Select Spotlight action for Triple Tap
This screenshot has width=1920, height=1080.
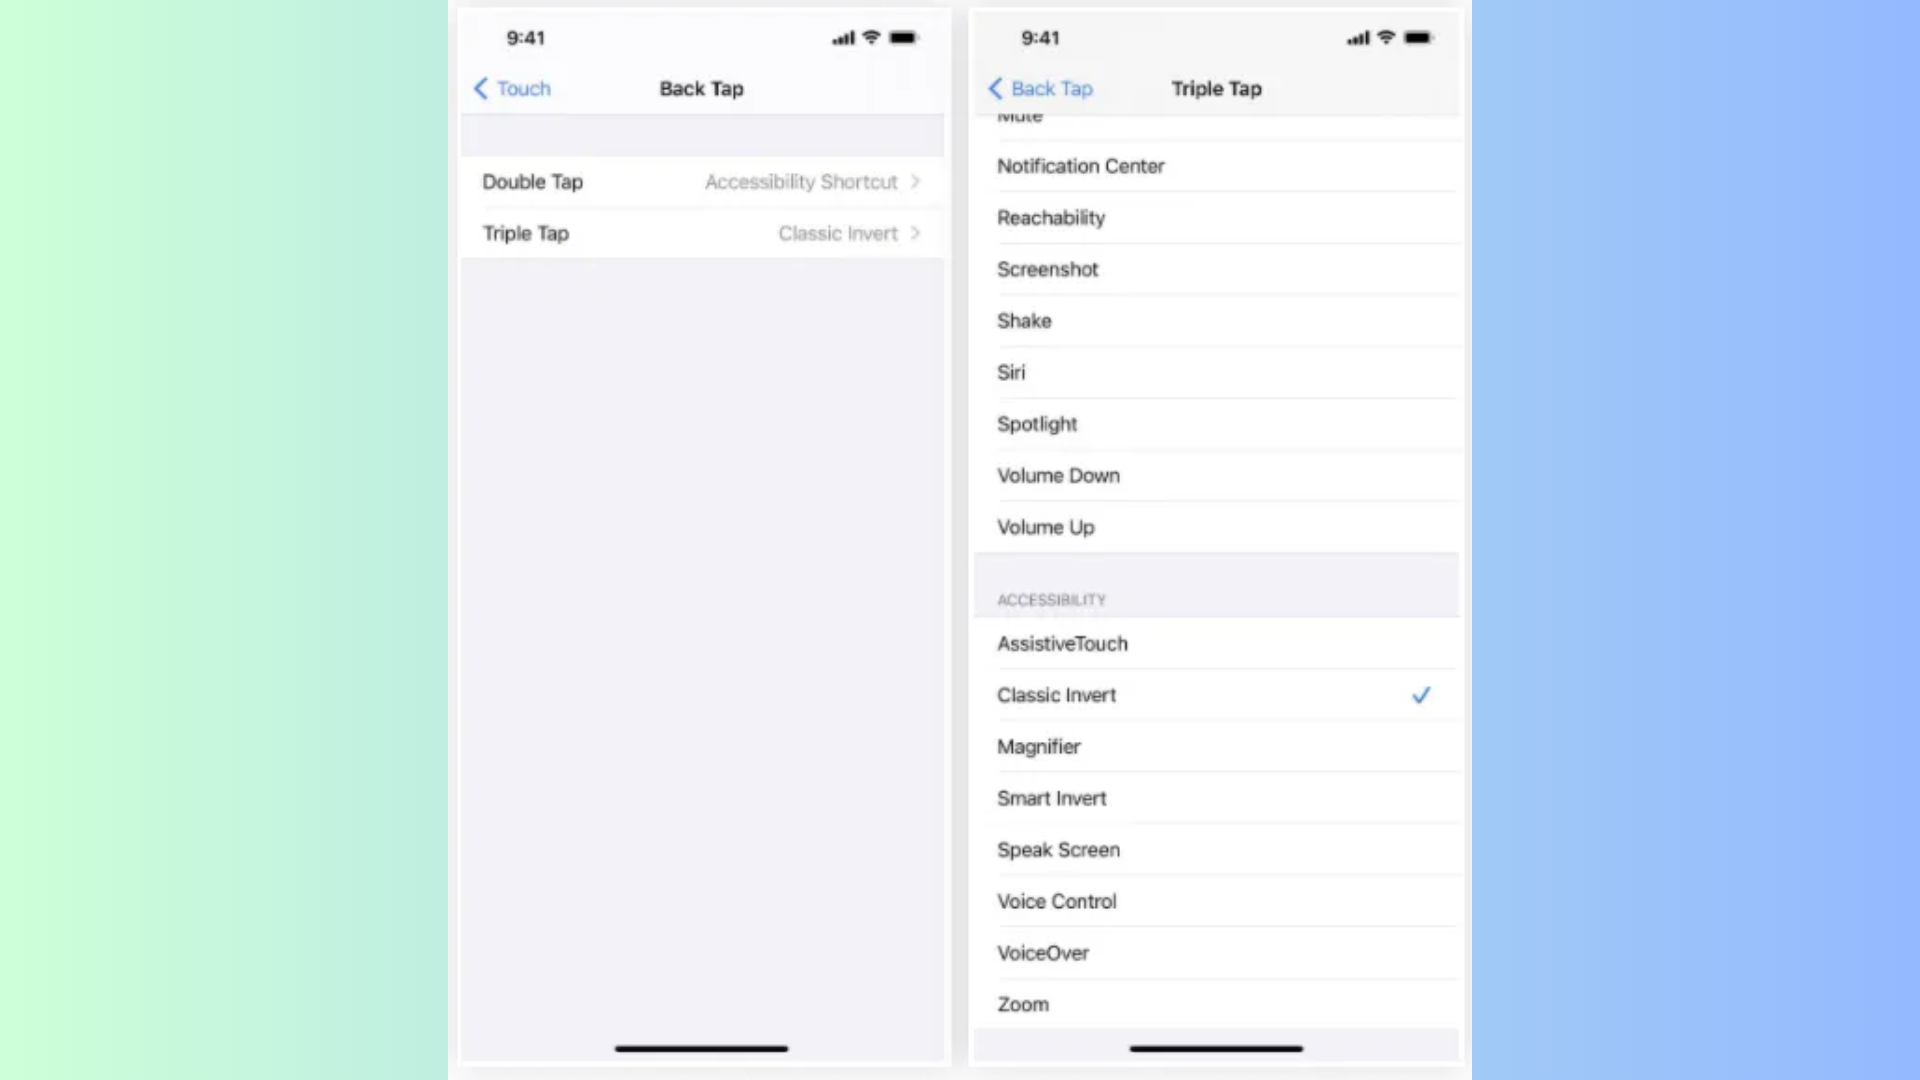[1213, 422]
